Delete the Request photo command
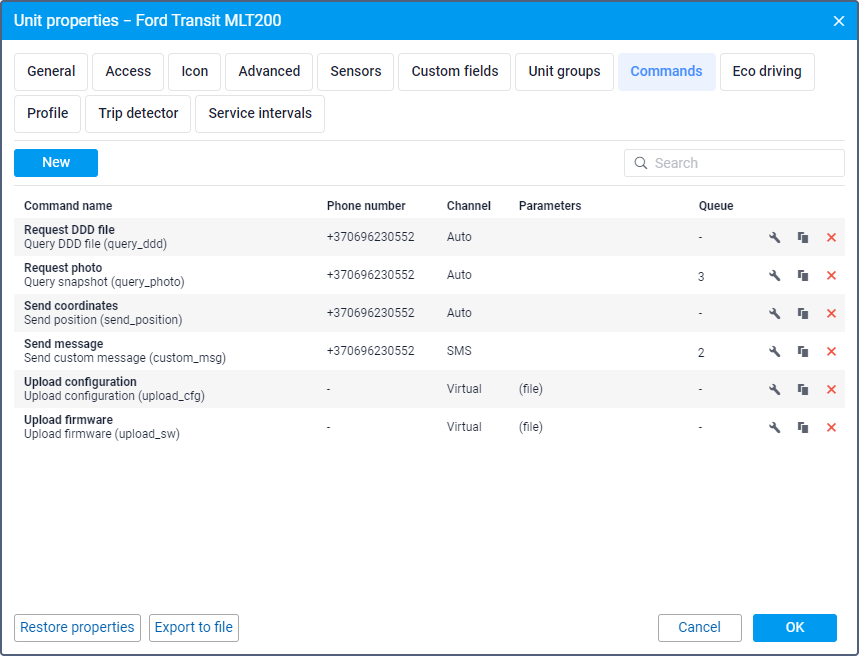Viewport: 859px width, 656px height. 831,275
